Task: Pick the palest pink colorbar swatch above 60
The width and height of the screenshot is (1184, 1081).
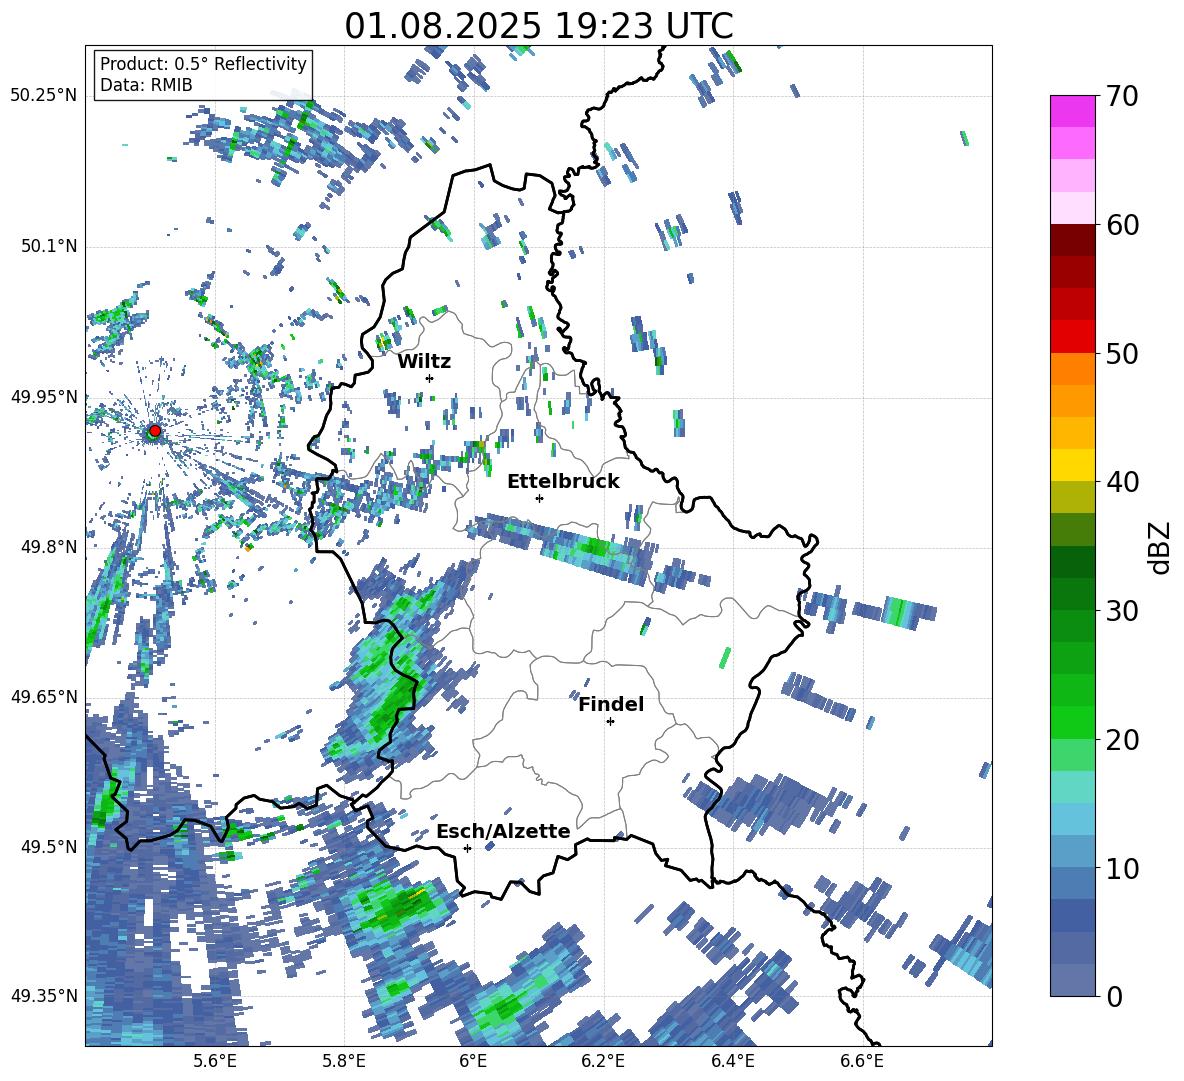Action: (1072, 208)
